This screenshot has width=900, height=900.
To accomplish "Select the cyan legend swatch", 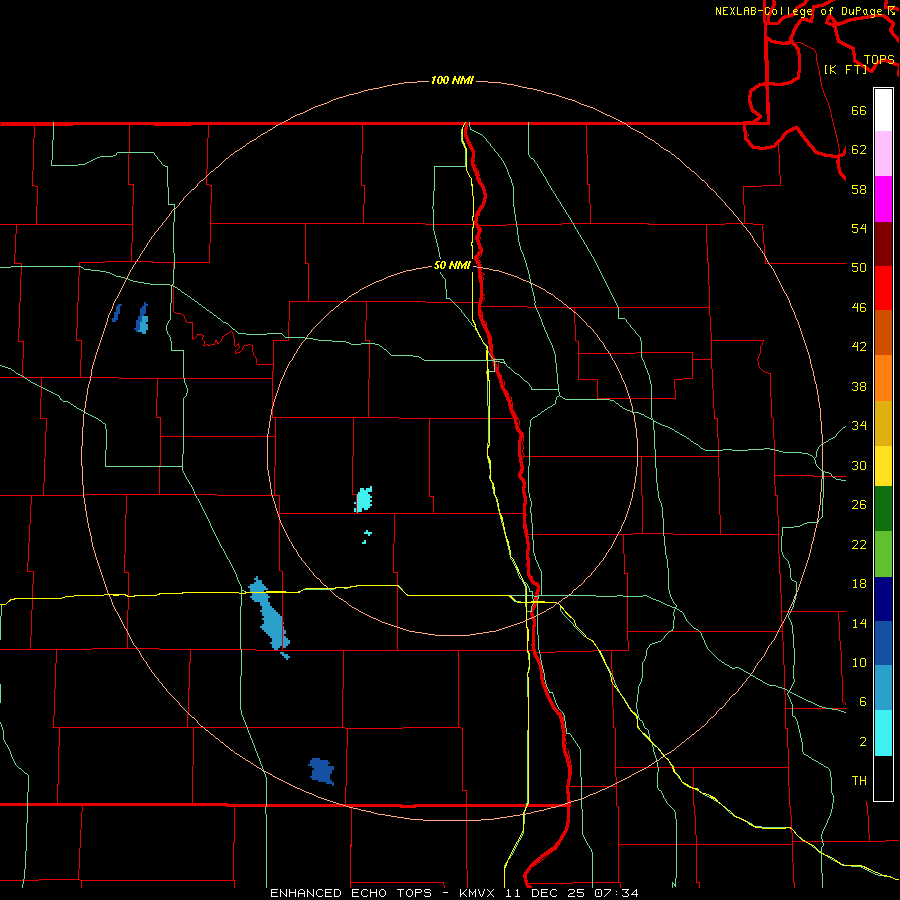I will 883,733.
